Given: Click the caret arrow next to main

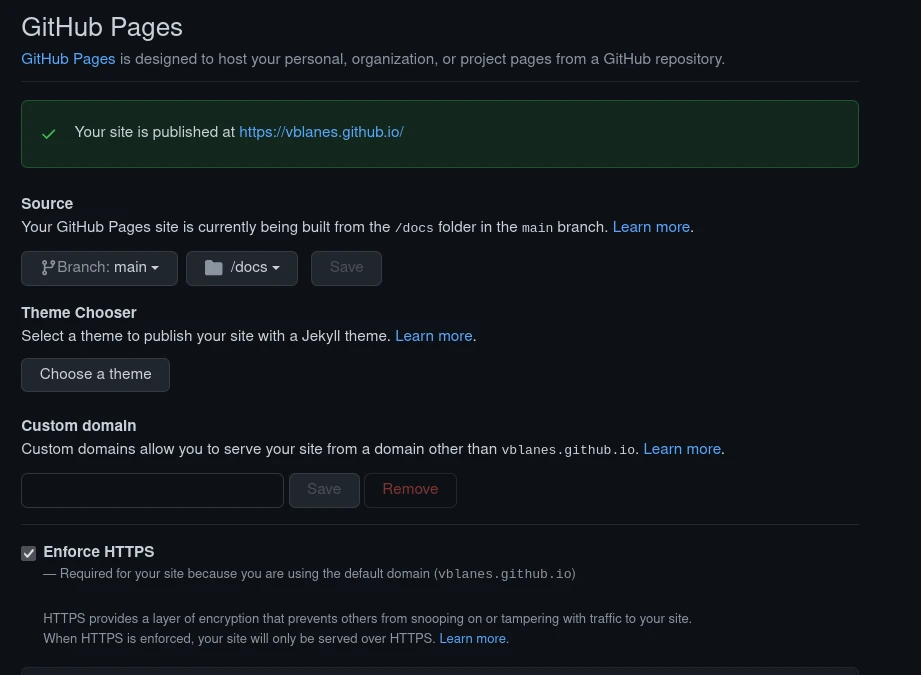Looking at the screenshot, I should point(155,269).
